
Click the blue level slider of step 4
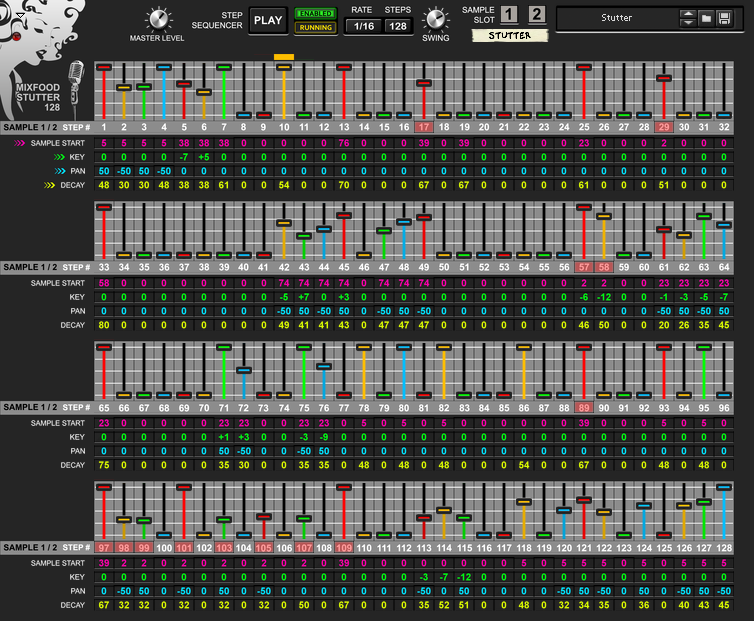(x=164, y=67)
